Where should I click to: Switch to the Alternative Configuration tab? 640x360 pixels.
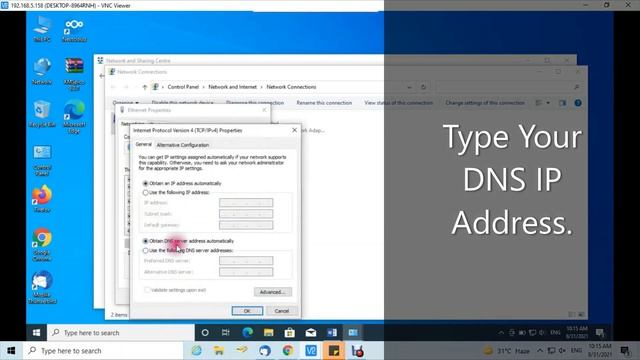point(183,145)
